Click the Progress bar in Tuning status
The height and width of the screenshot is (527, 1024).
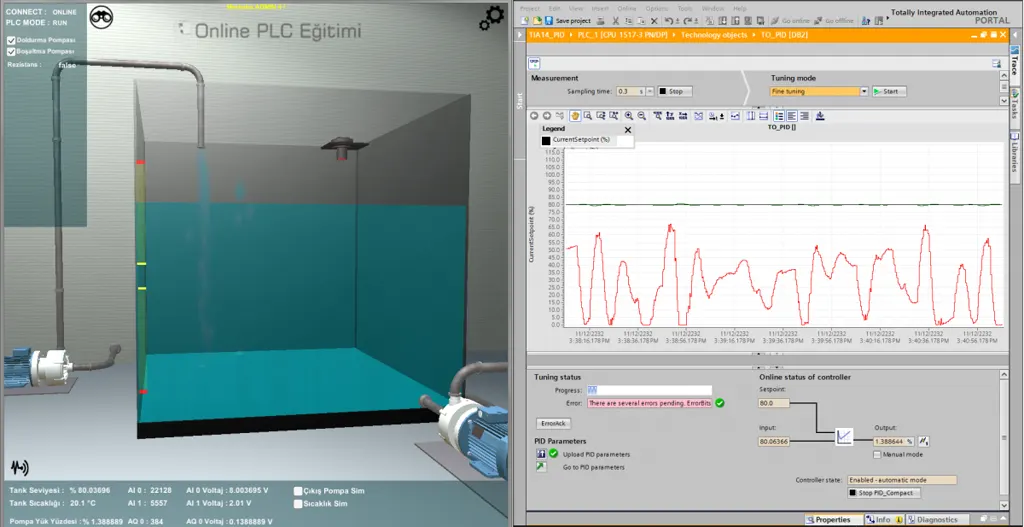click(649, 390)
